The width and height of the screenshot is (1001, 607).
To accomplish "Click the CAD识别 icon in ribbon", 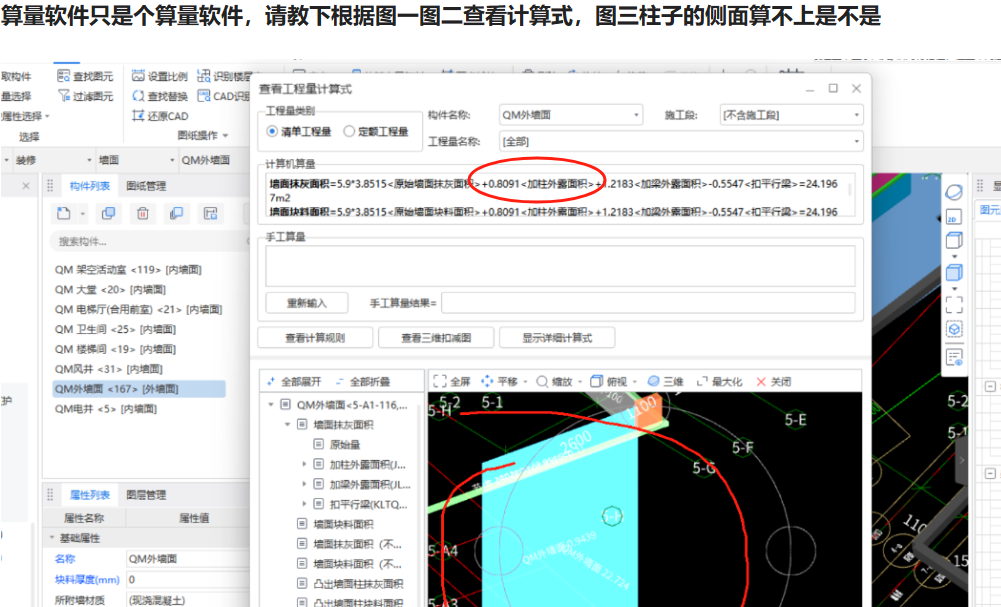I will coord(204,96).
